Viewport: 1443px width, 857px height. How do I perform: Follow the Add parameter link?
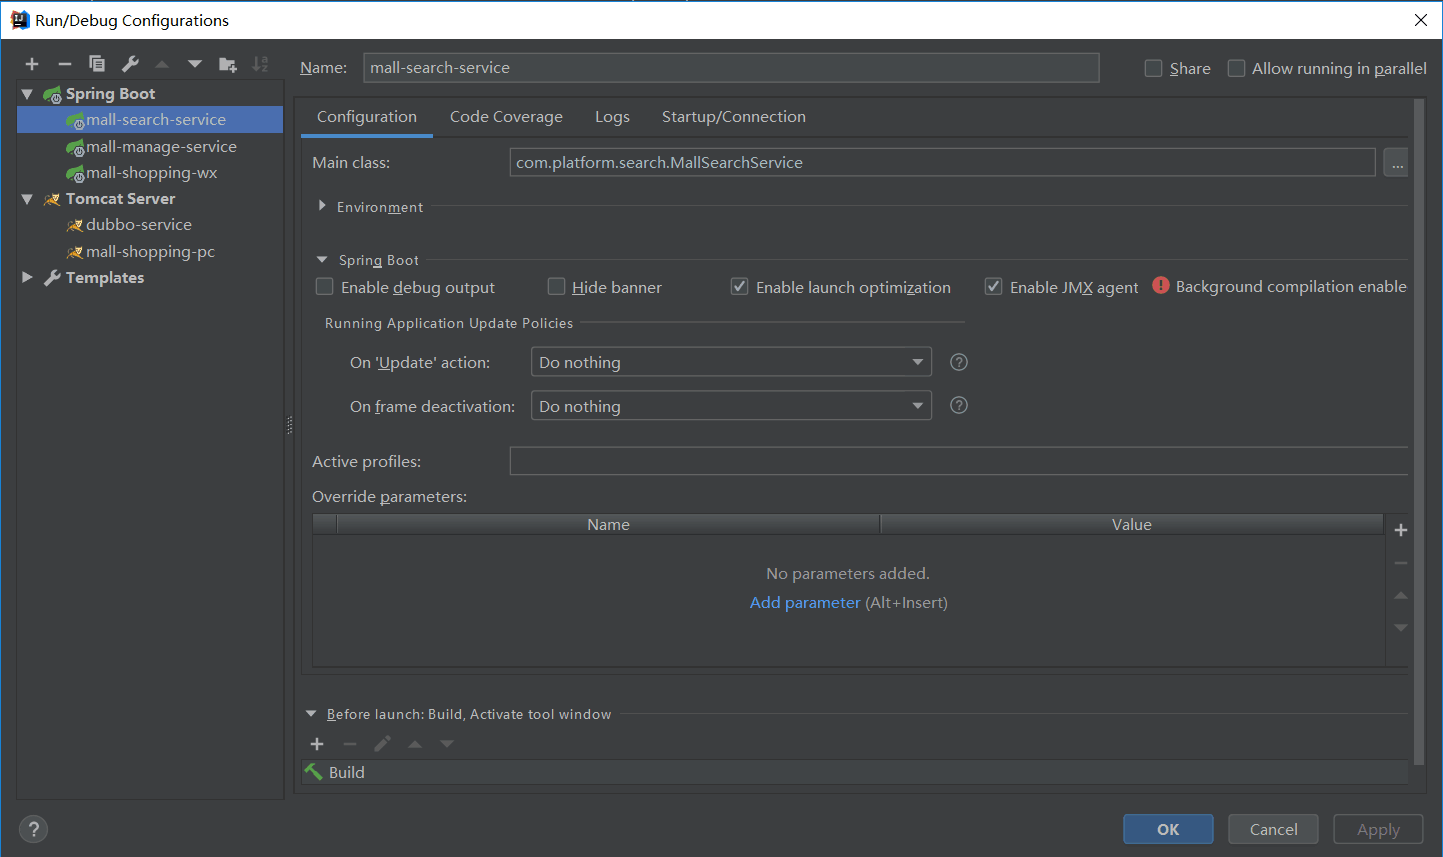pos(805,602)
